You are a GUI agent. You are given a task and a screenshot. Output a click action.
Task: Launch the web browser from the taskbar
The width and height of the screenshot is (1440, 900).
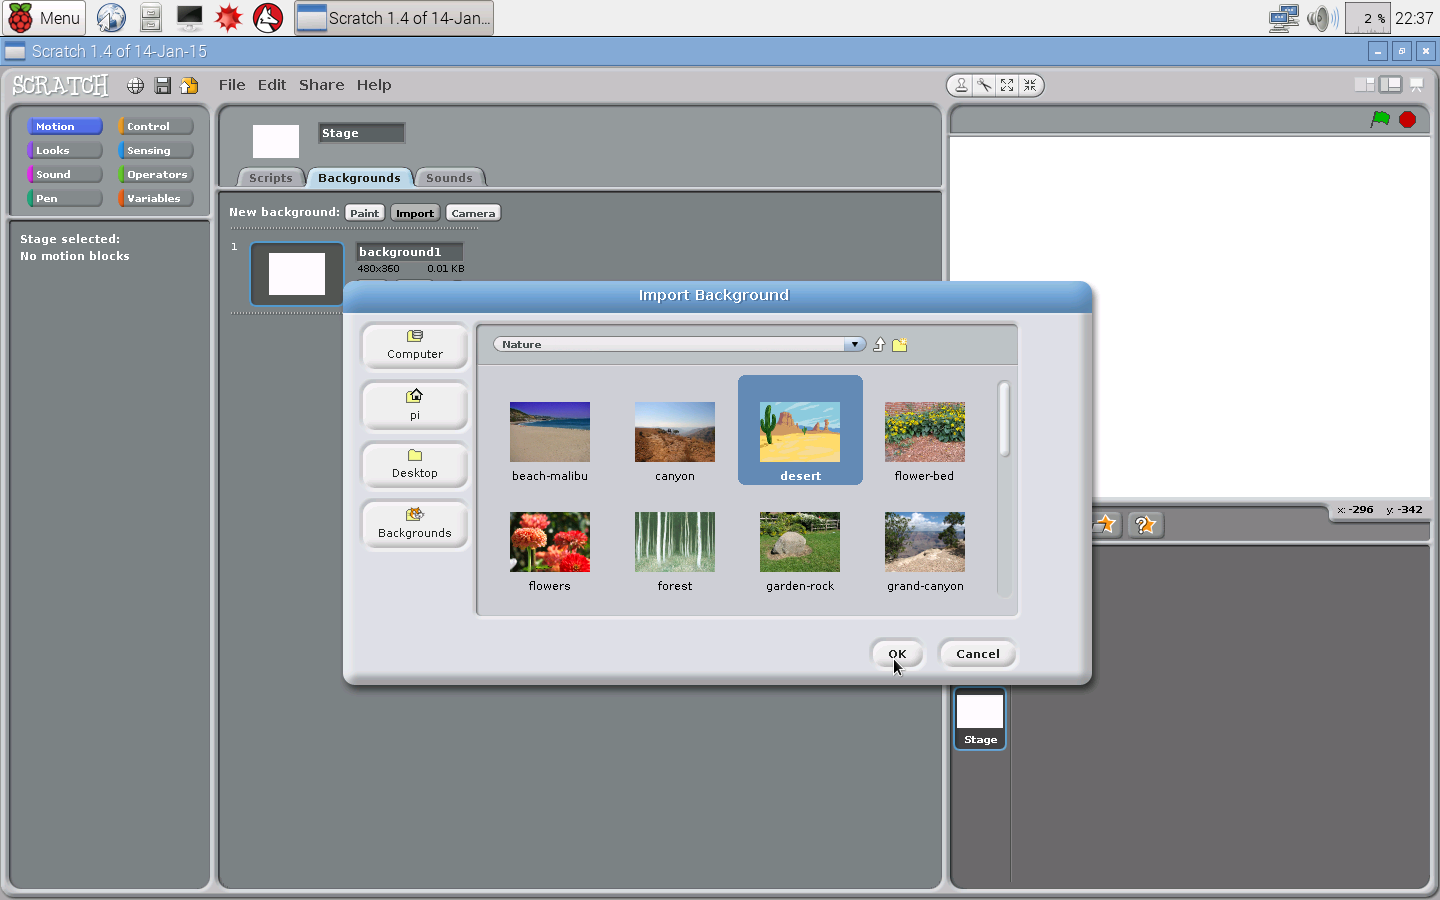[x=110, y=17]
